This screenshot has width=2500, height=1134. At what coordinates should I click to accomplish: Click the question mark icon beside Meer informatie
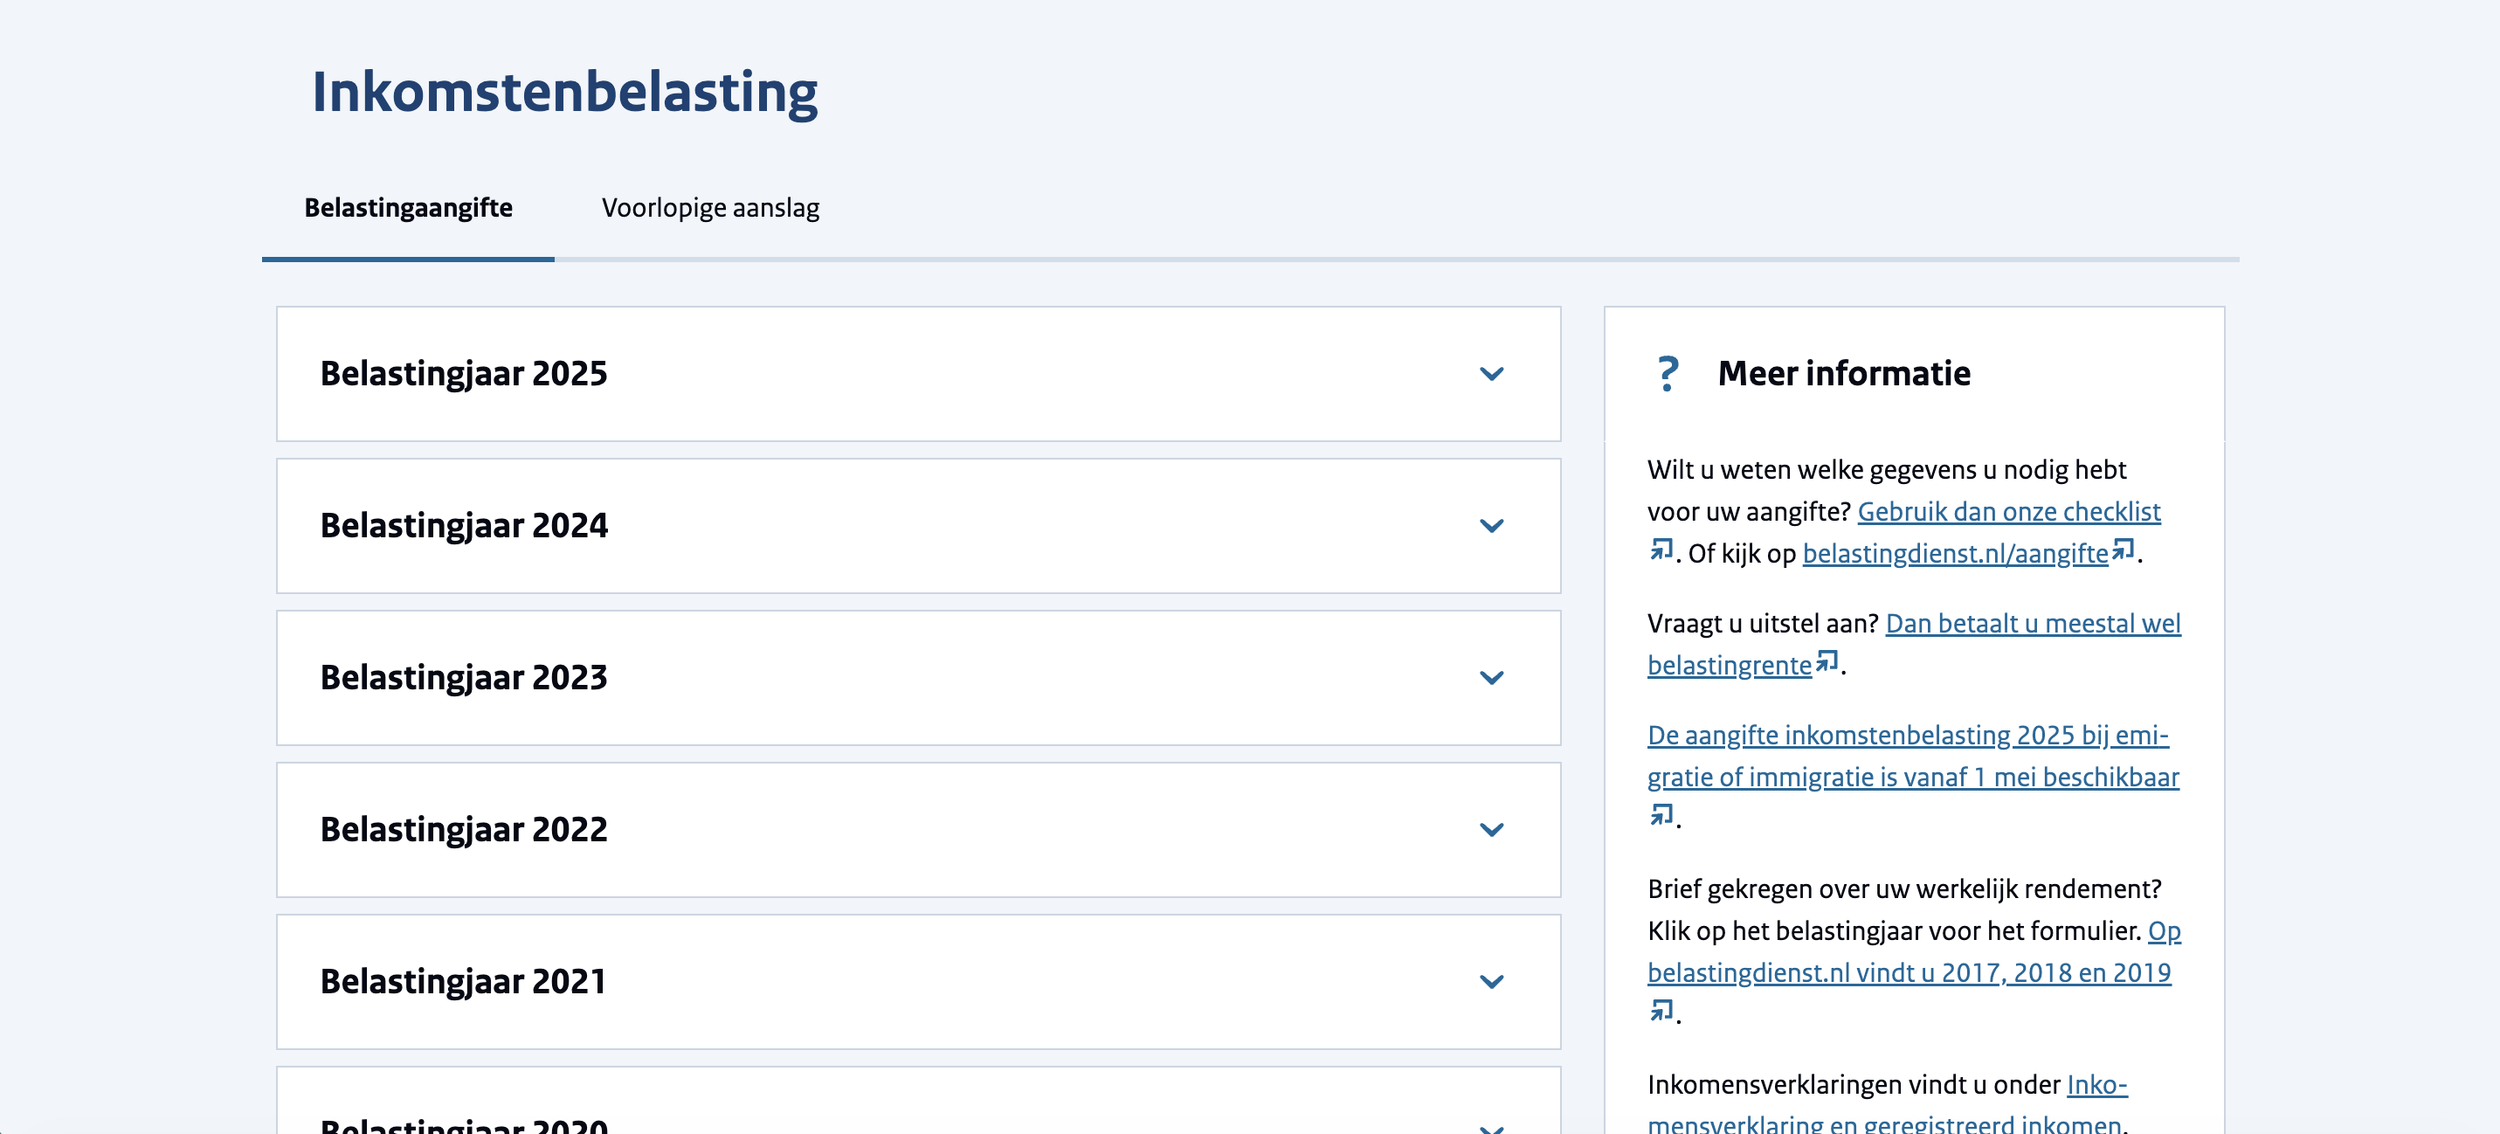tap(1666, 374)
